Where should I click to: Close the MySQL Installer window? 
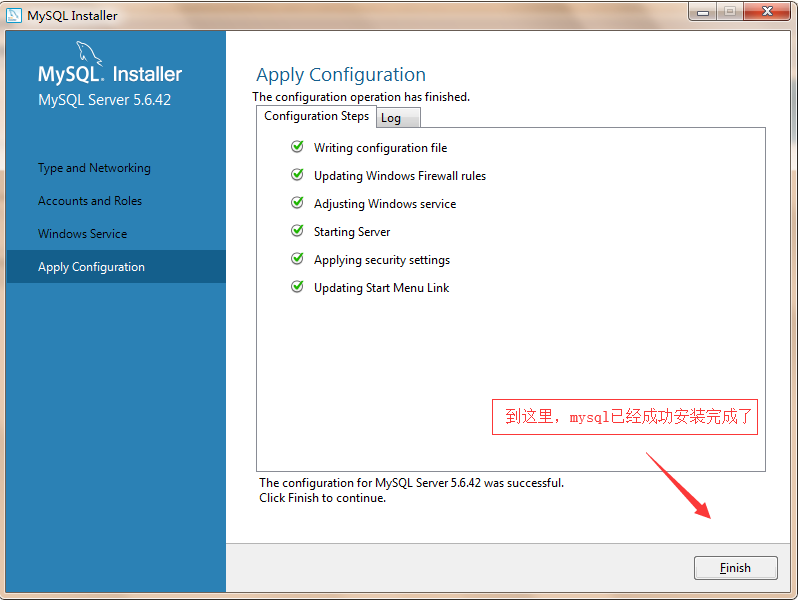[x=767, y=11]
